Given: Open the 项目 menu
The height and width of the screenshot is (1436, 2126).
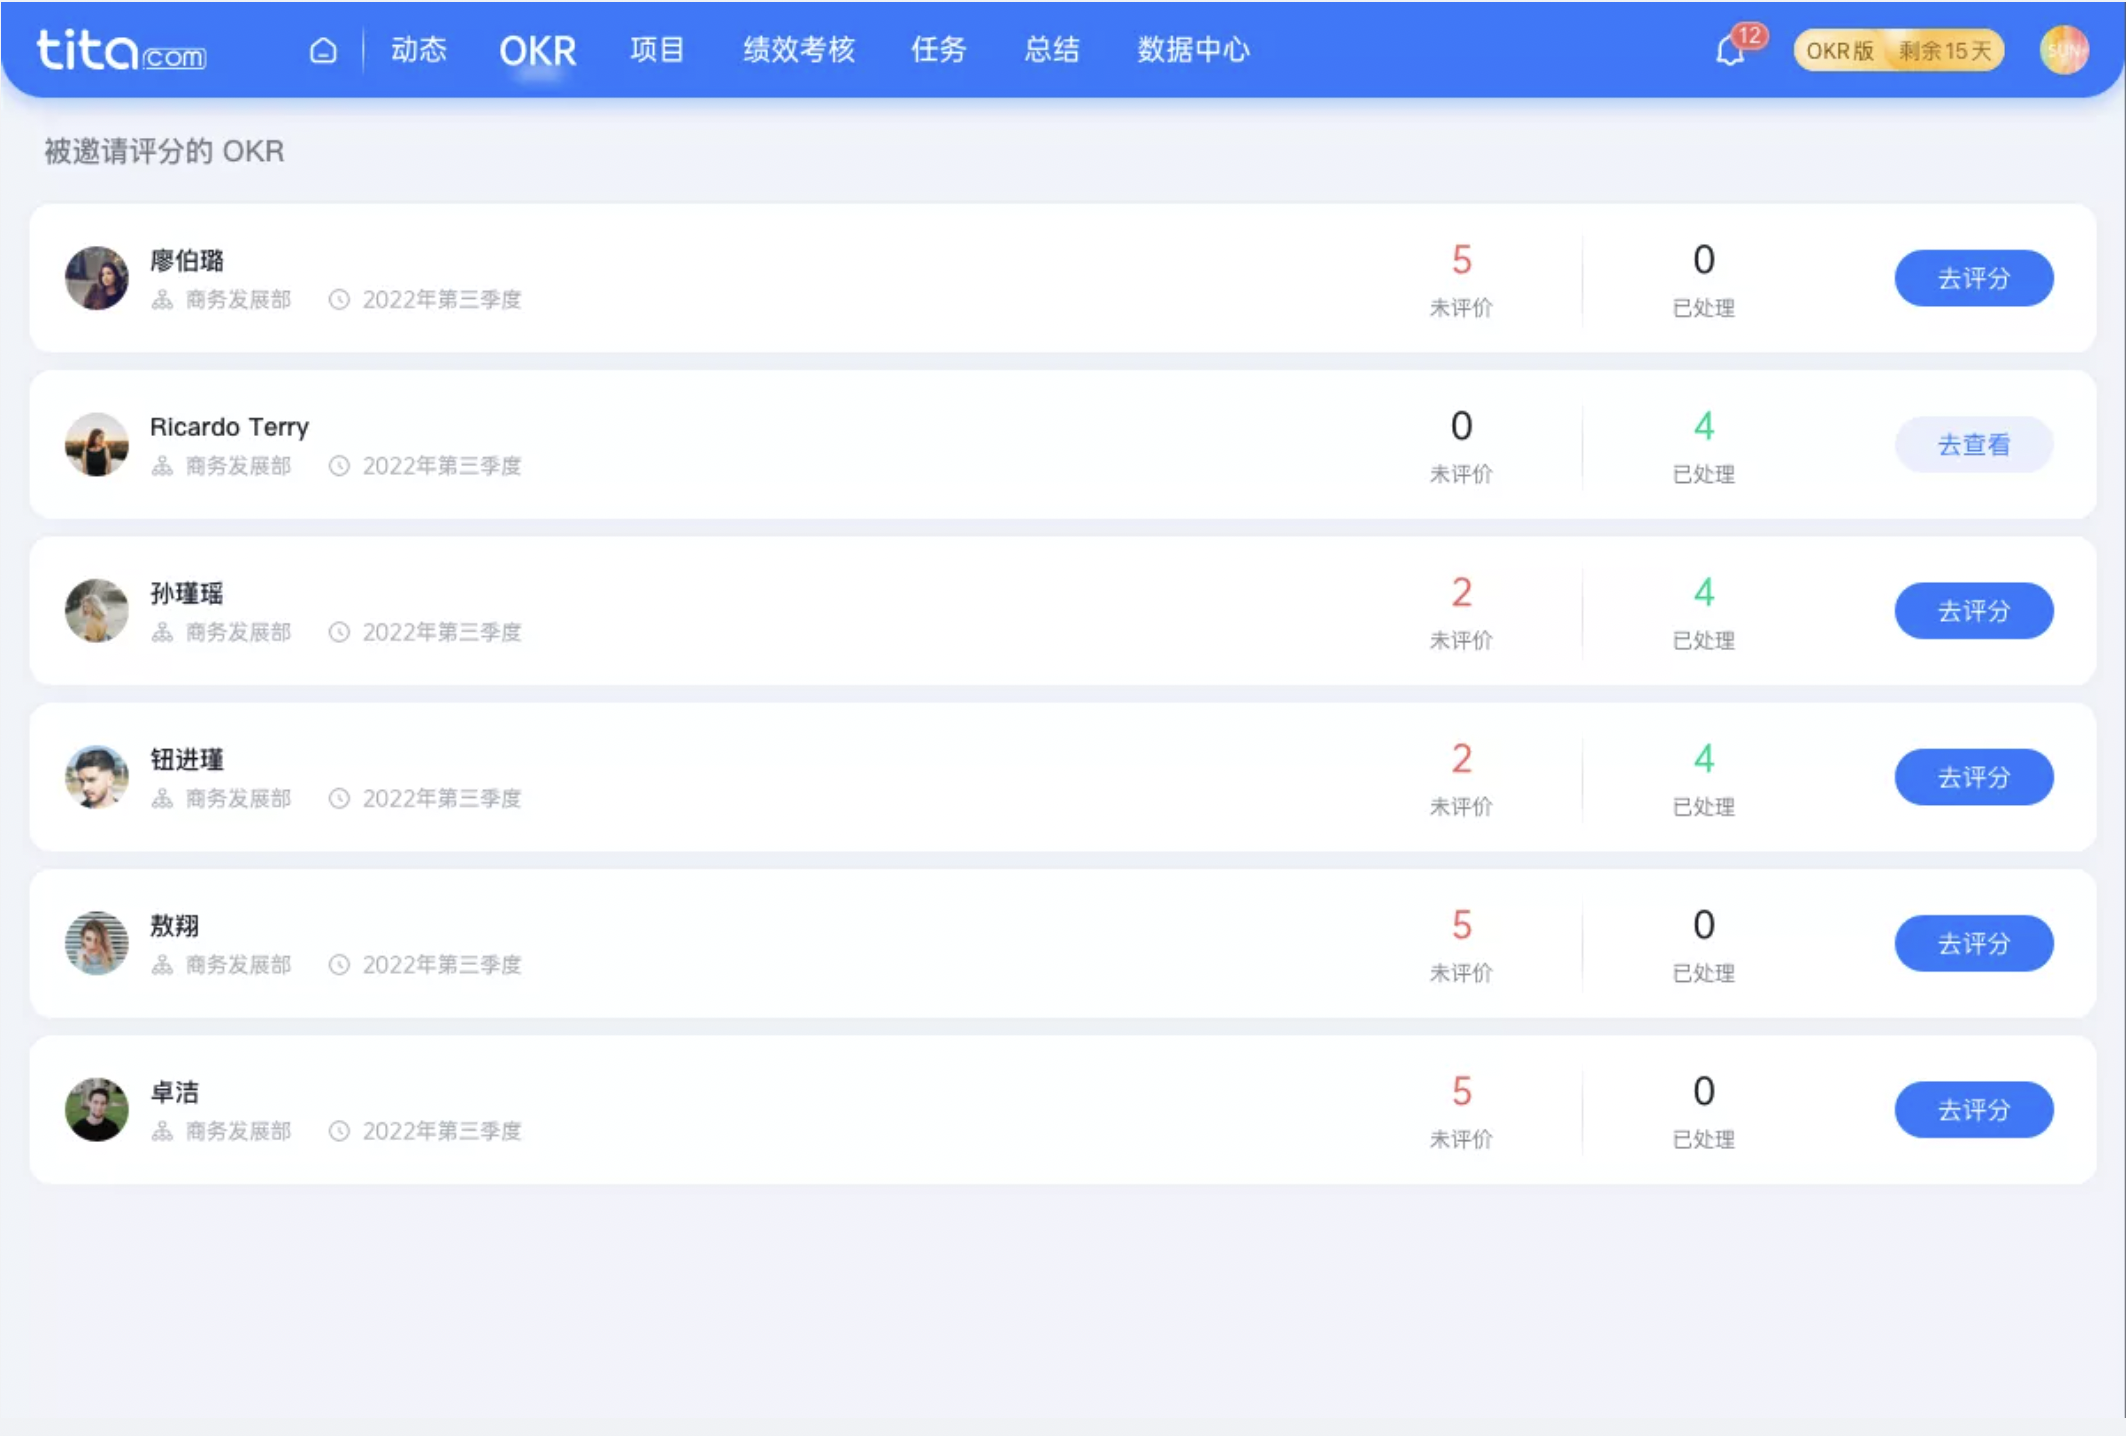Looking at the screenshot, I should (x=657, y=50).
